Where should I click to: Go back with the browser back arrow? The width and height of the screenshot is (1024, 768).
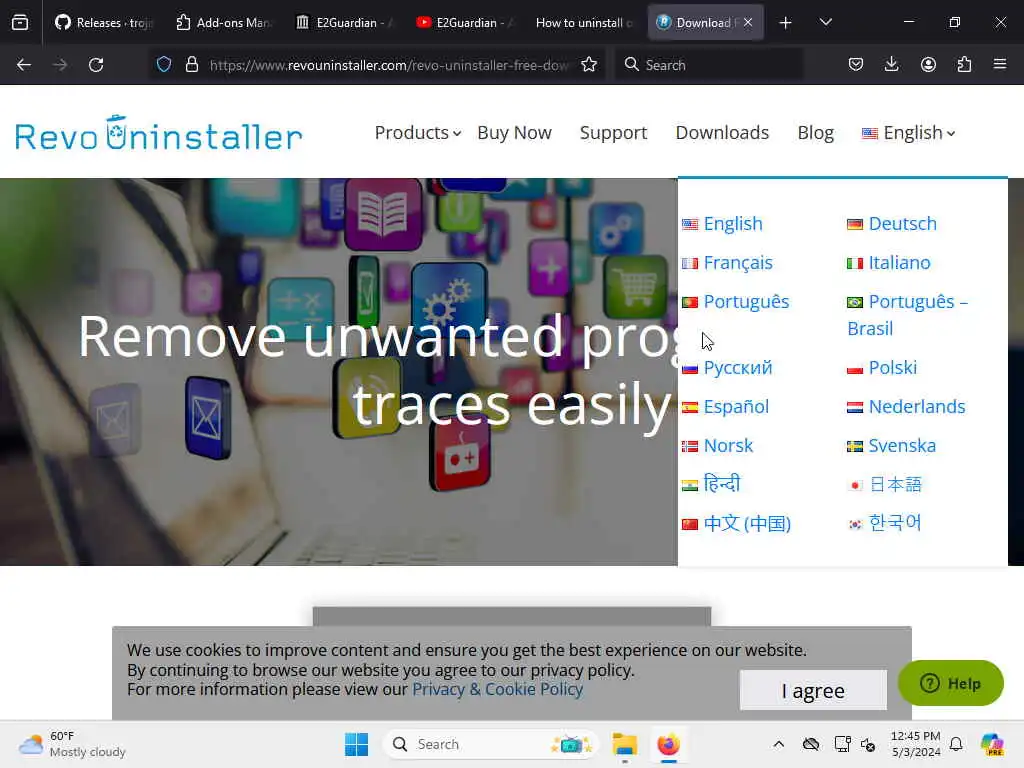[24, 65]
